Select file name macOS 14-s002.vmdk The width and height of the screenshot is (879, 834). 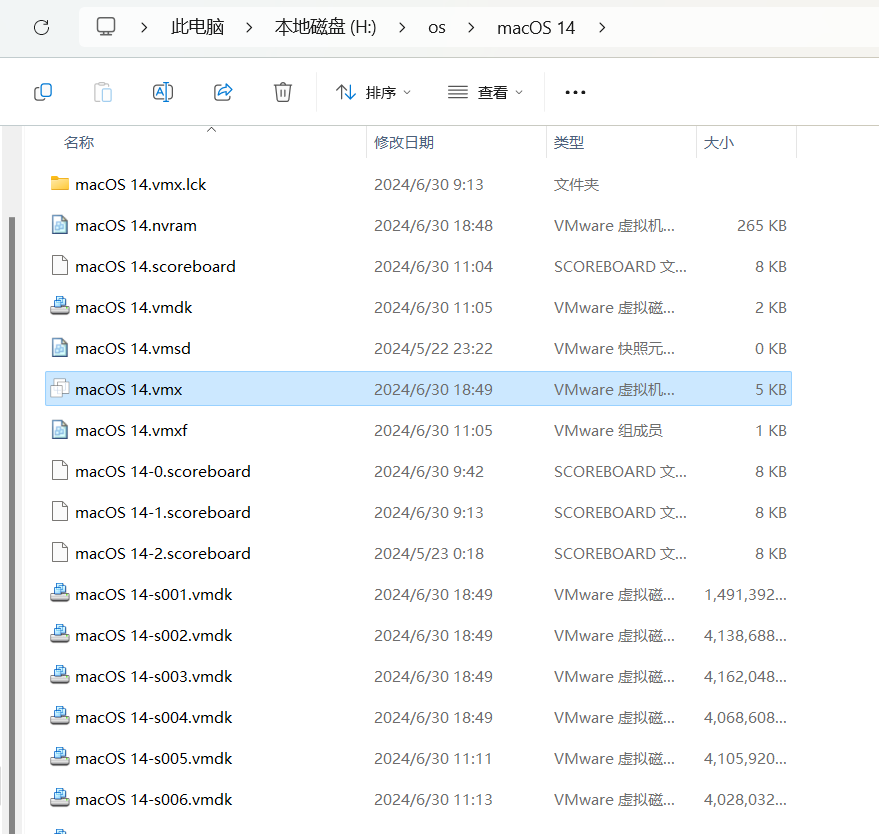point(154,635)
